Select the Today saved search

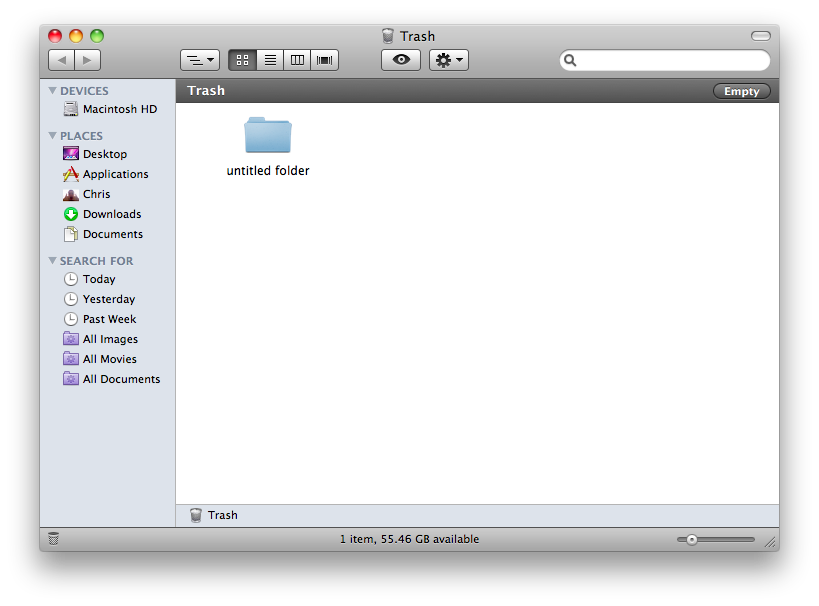tap(108, 279)
